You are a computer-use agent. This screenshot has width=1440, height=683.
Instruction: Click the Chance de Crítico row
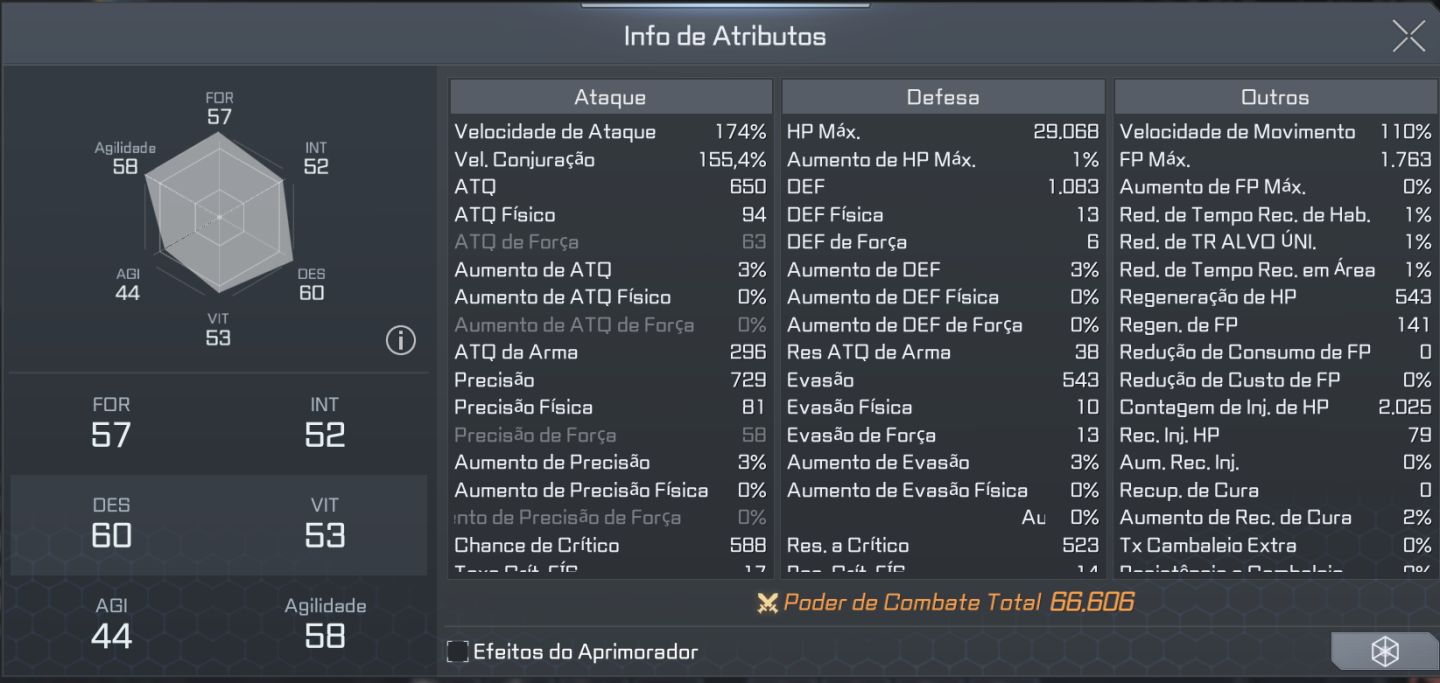(610, 545)
